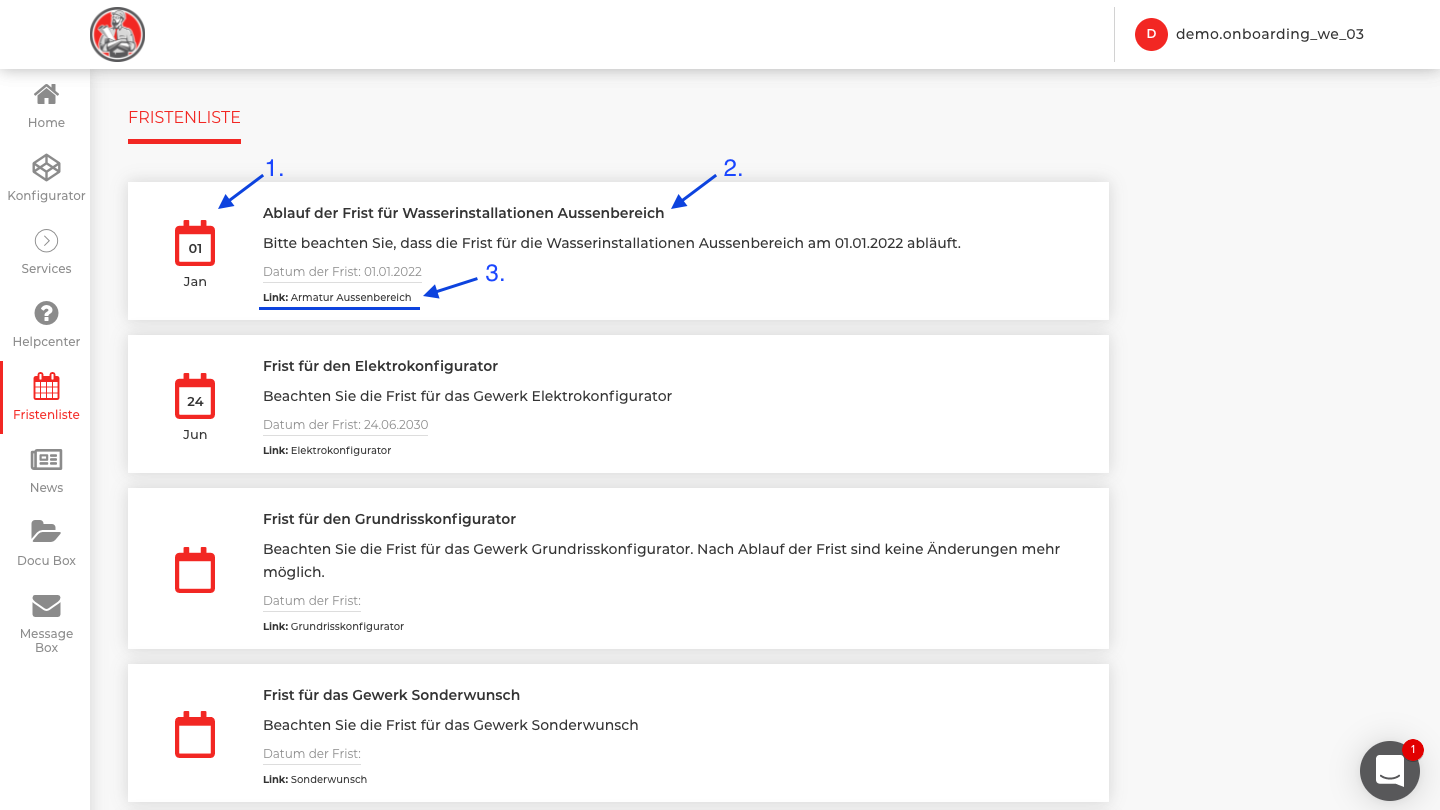Open the Message Box envelope icon
Viewport: 1440px width, 810px height.
[x=46, y=606]
